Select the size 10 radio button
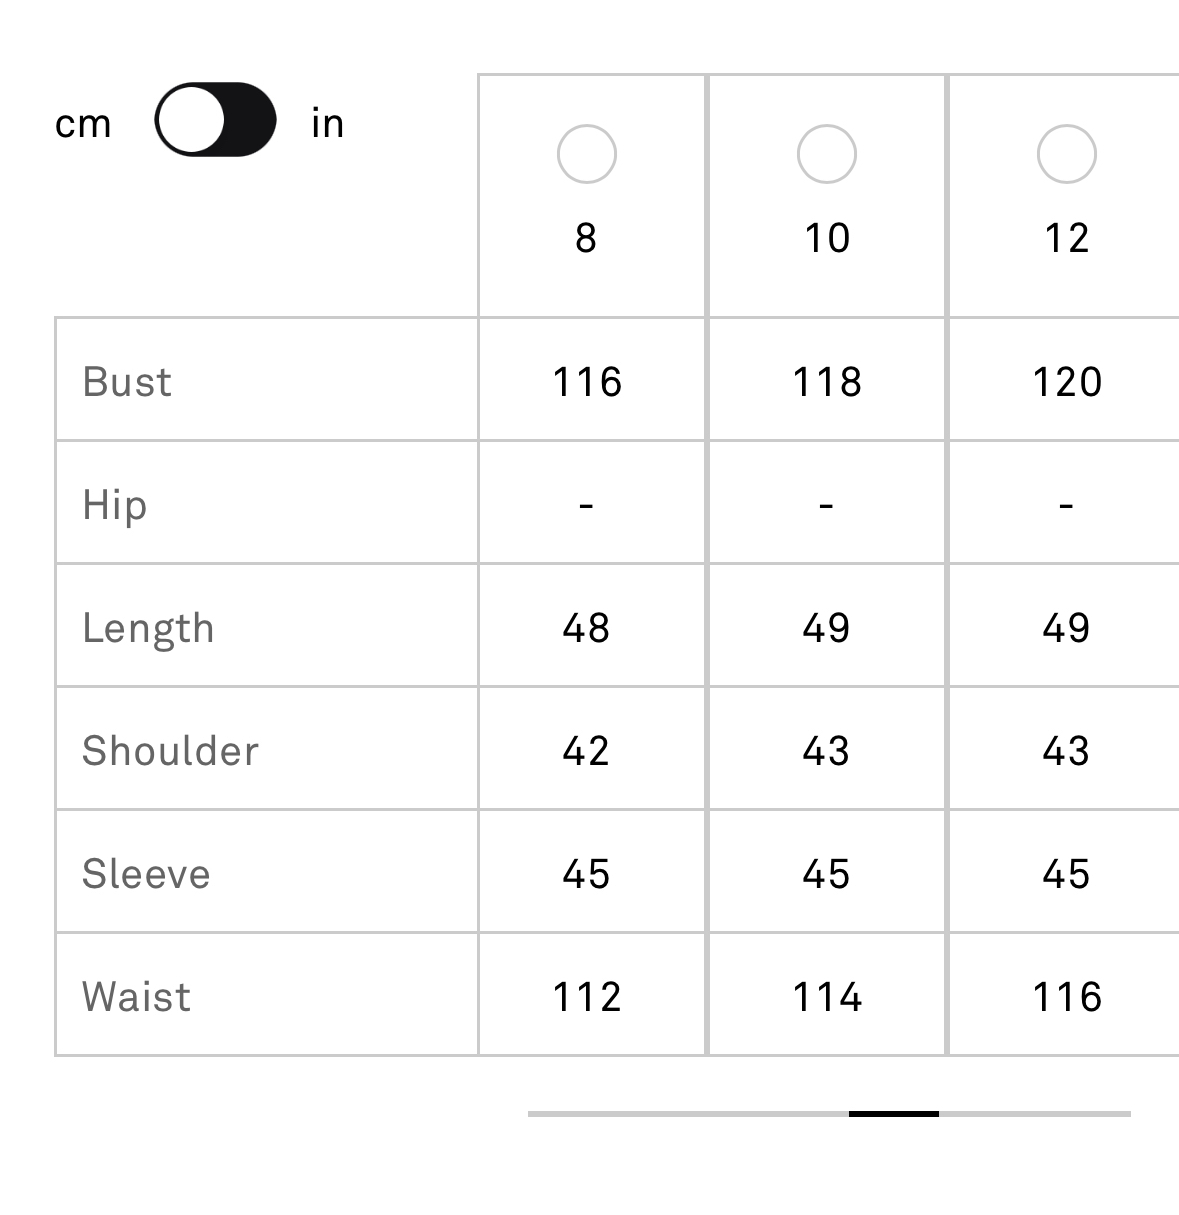Screen dimensions: 1179x1215 point(826,154)
